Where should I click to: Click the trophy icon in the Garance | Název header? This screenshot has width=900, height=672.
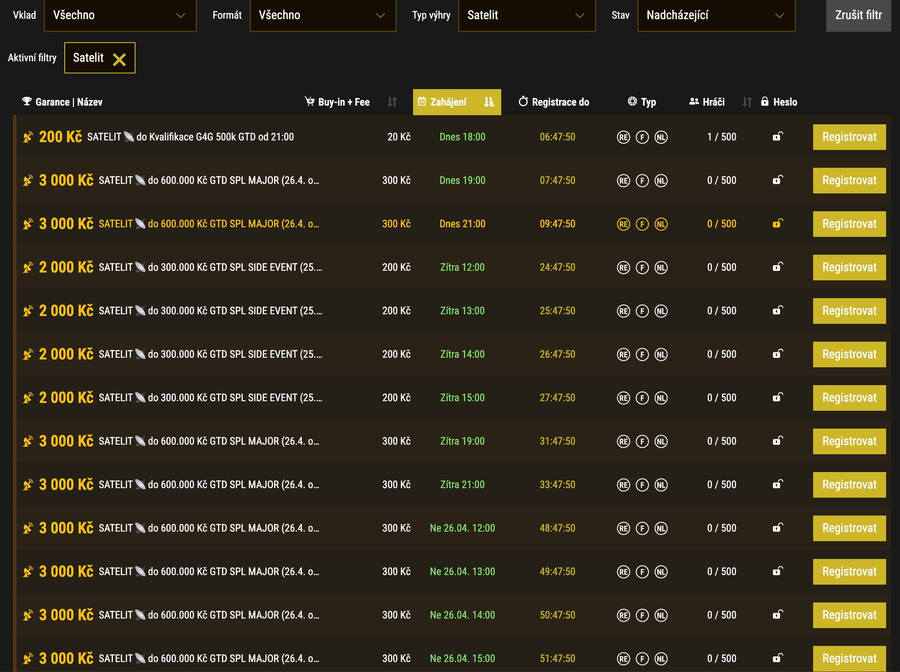tap(25, 101)
